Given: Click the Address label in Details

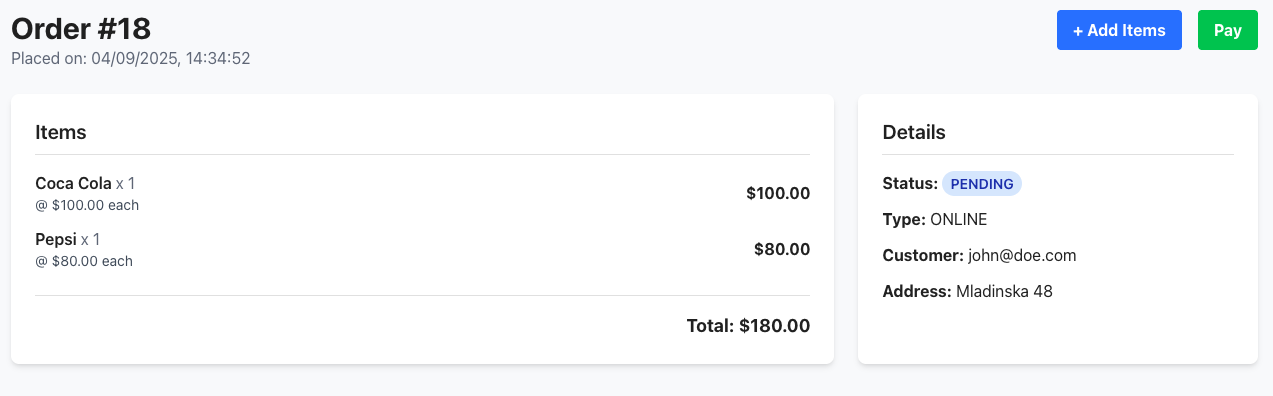Looking at the screenshot, I should click(917, 292).
